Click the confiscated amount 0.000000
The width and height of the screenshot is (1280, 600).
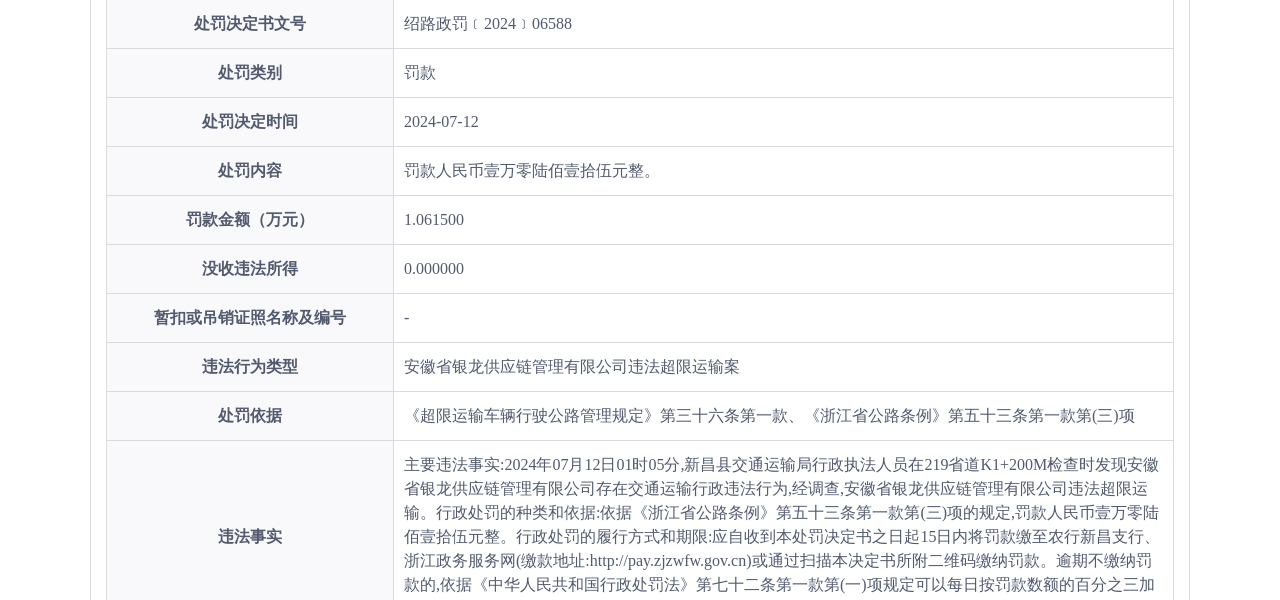click(434, 268)
